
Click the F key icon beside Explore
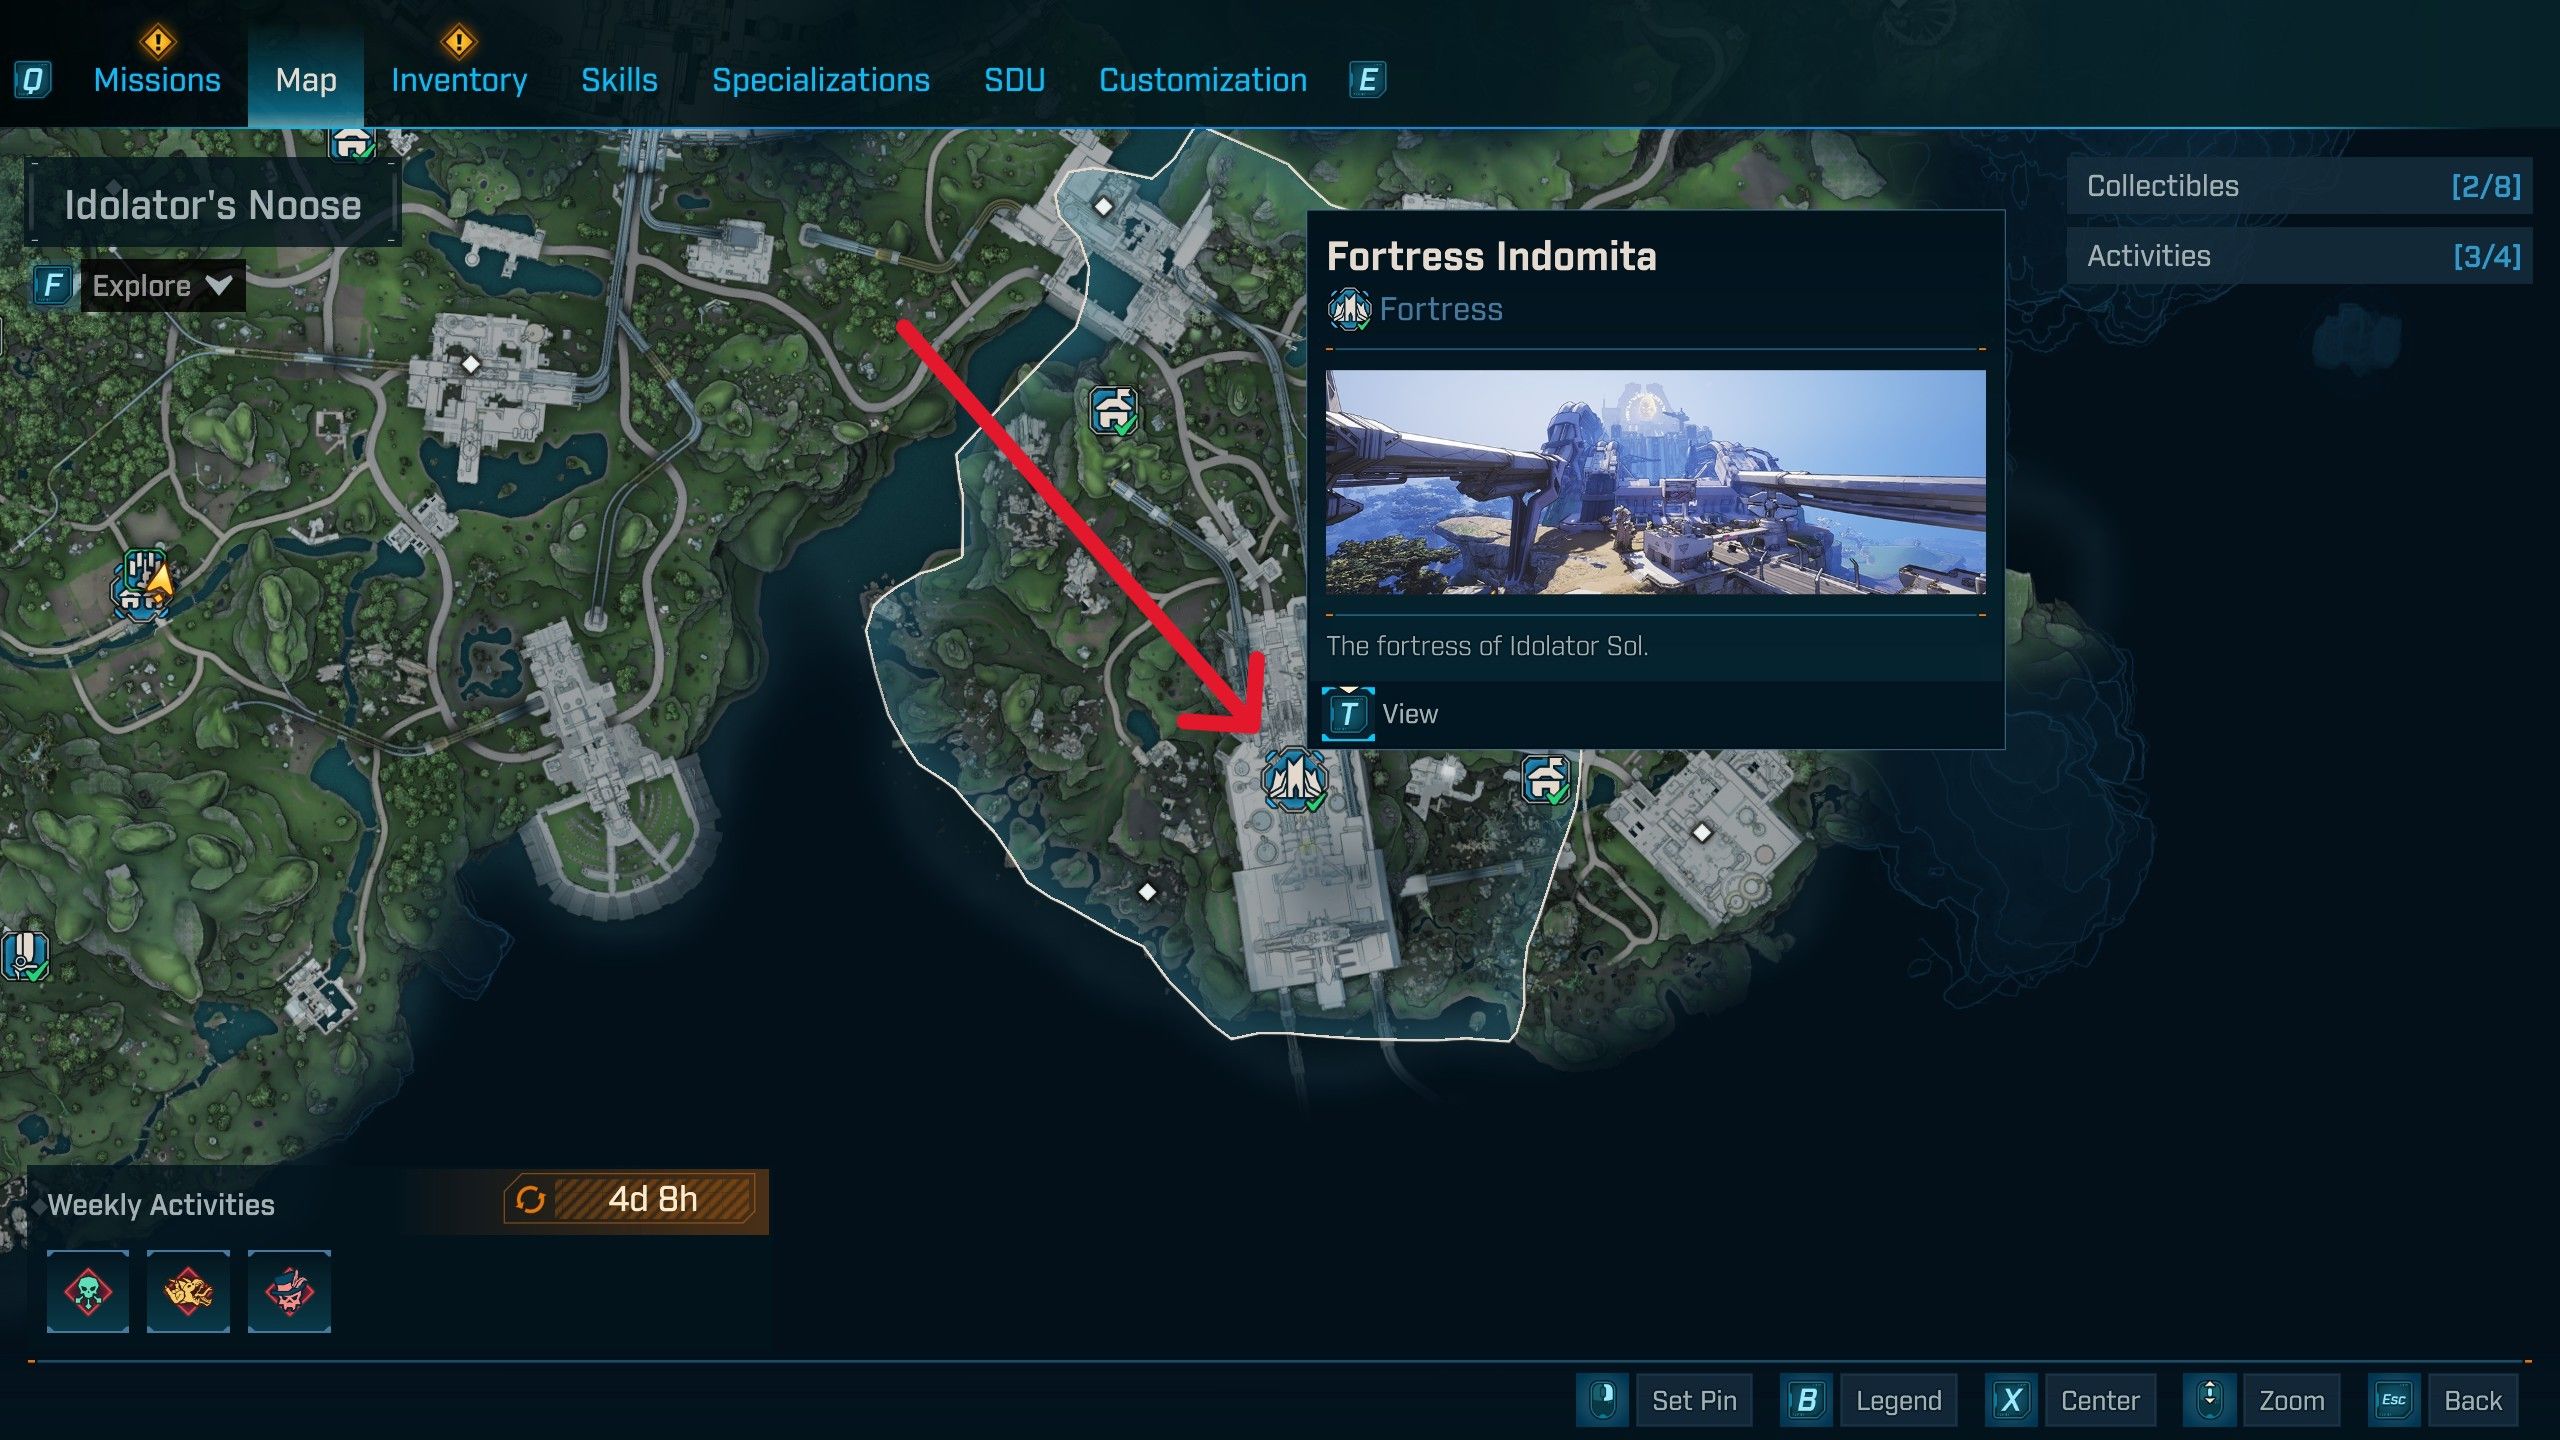point(53,286)
